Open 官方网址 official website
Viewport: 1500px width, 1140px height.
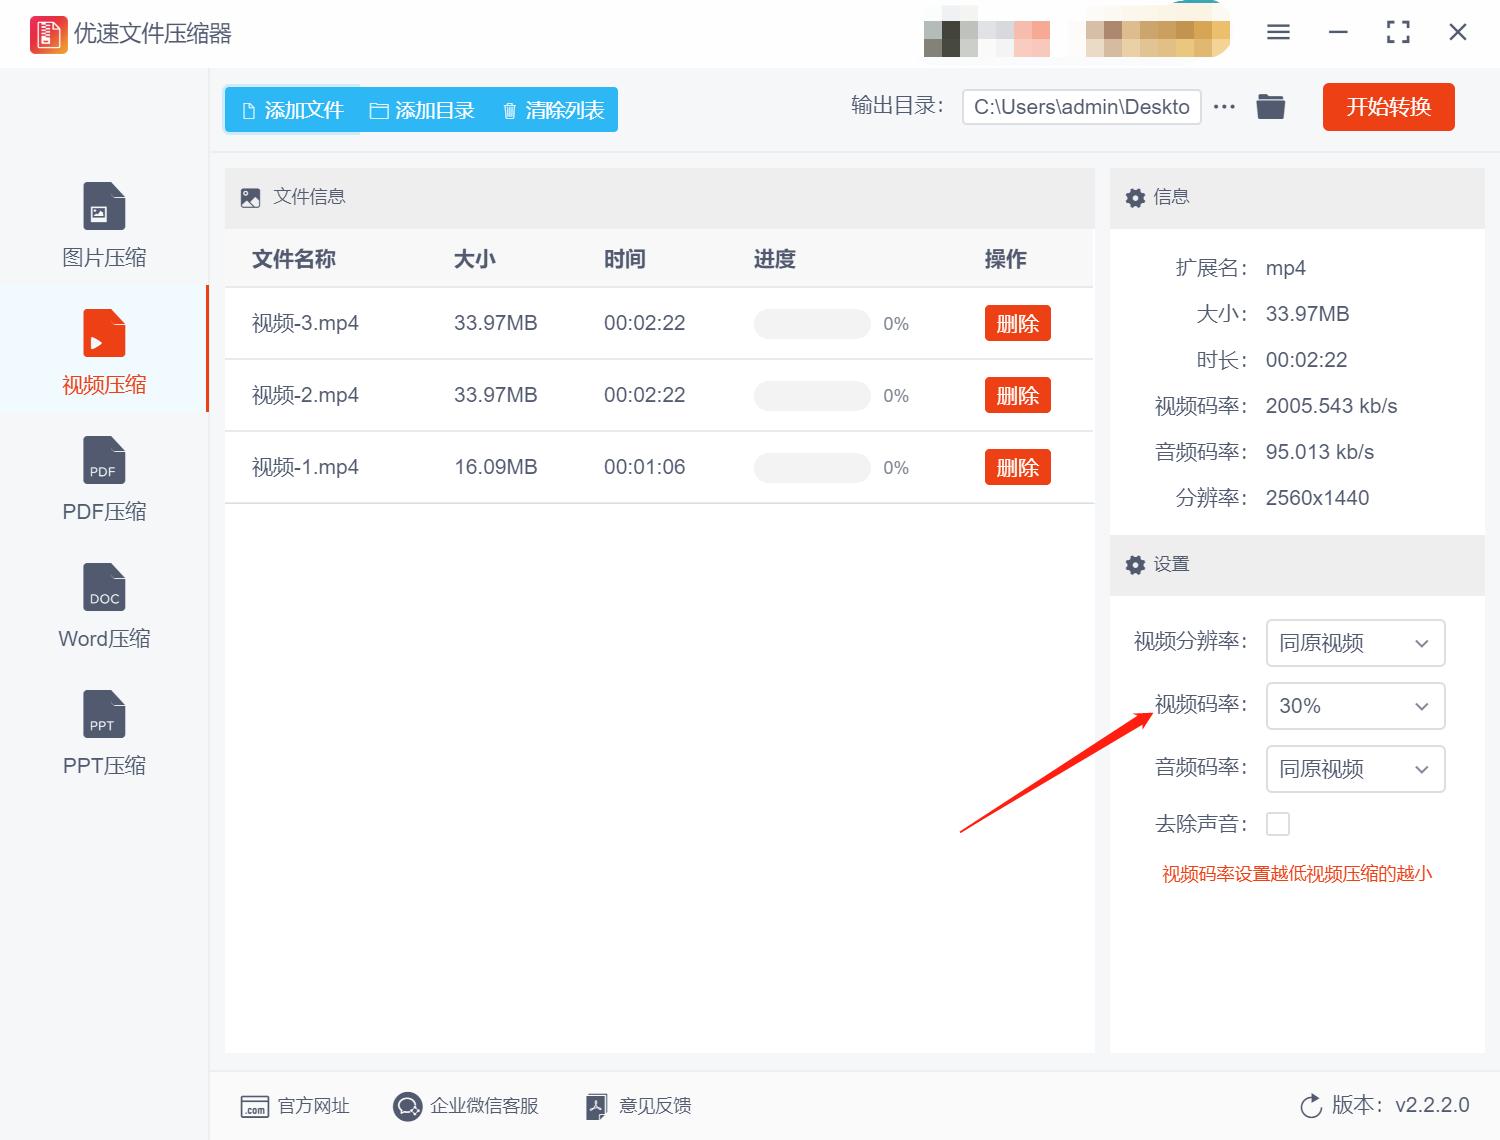[x=295, y=1106]
